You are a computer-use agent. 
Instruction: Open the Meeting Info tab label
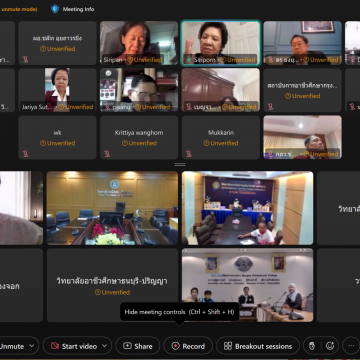point(78,9)
